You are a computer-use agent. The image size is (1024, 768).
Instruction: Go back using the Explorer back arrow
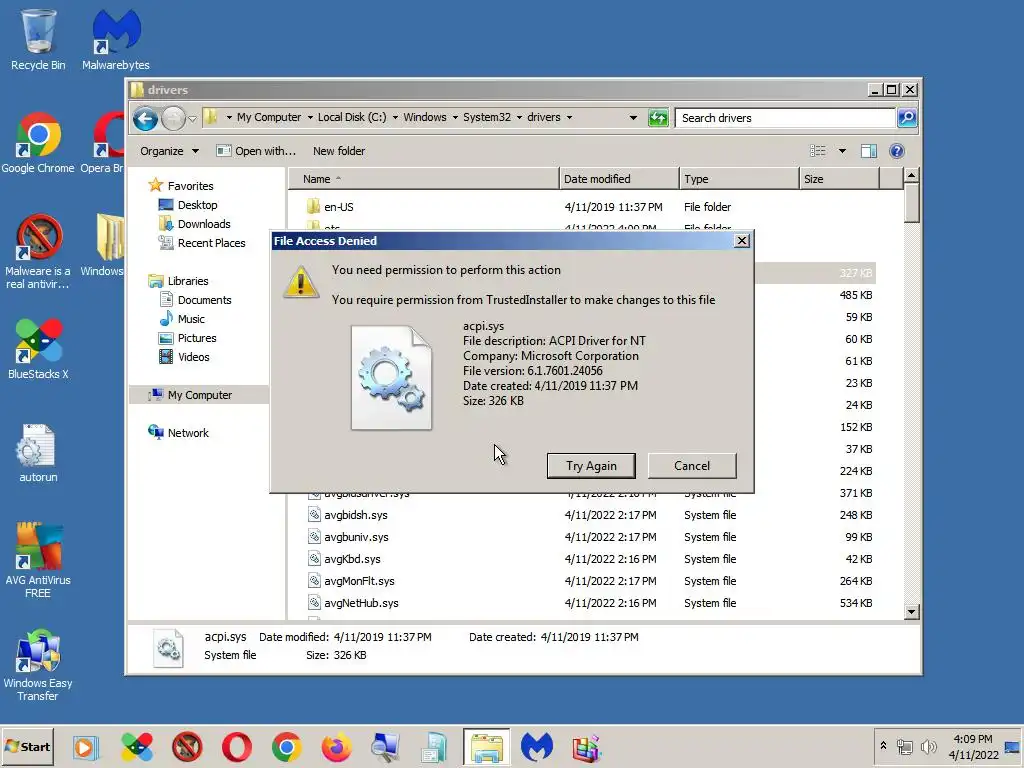coord(145,118)
